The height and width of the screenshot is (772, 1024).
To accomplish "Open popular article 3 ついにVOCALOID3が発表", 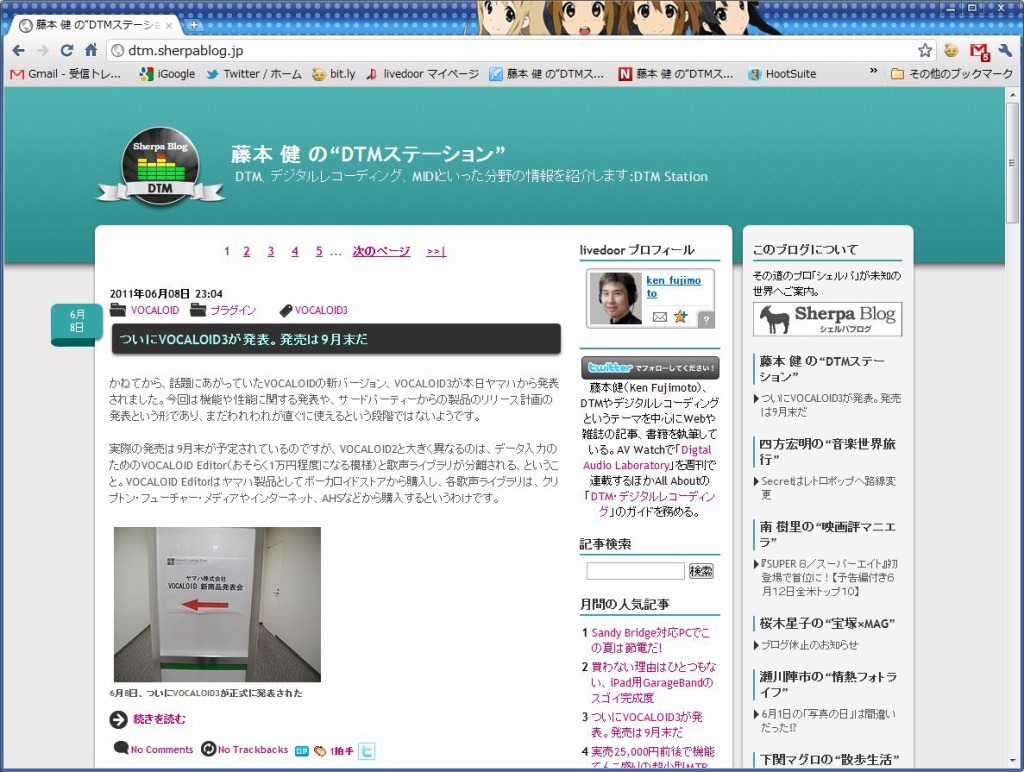I will pos(647,725).
